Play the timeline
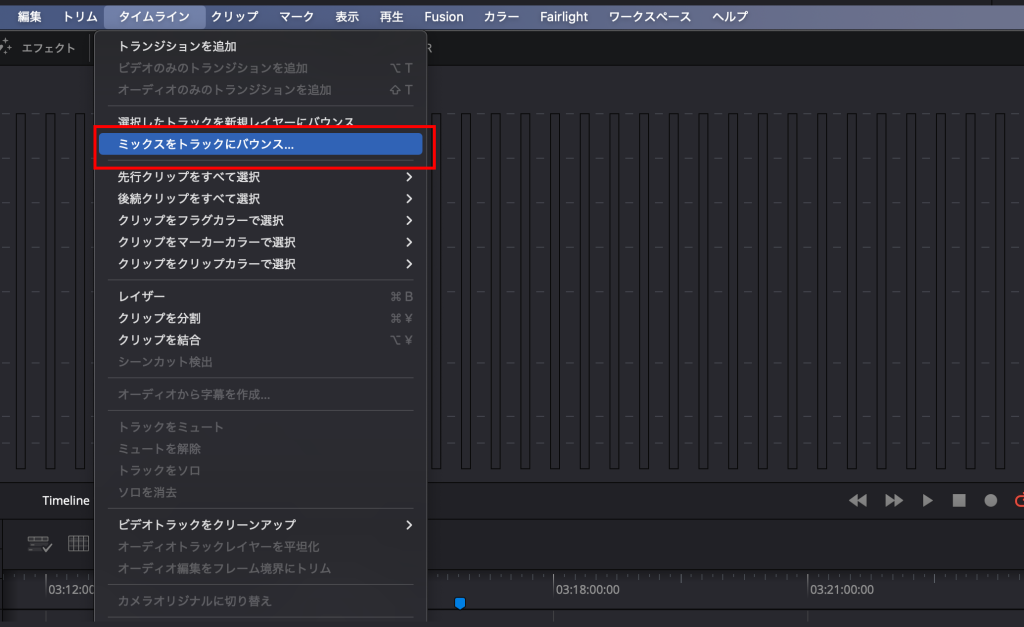This screenshot has height=627, width=1024. click(x=927, y=500)
